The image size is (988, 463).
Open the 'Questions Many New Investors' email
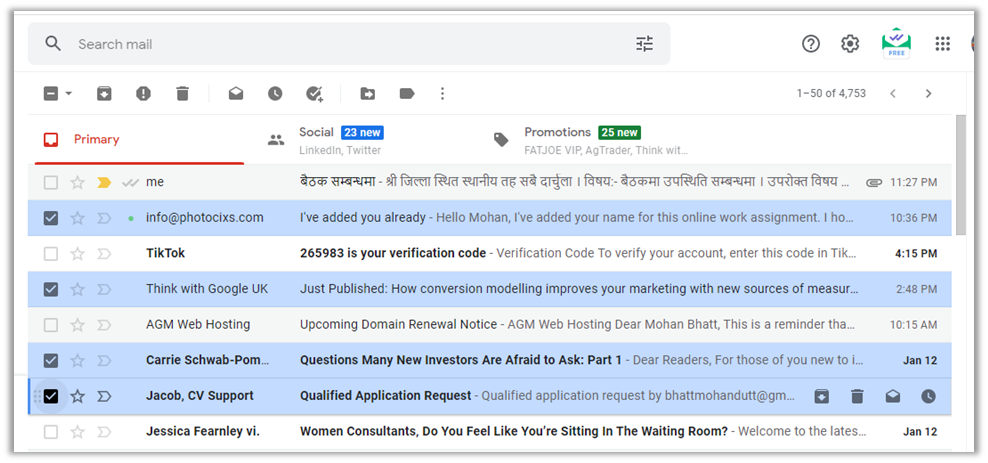tap(490, 360)
